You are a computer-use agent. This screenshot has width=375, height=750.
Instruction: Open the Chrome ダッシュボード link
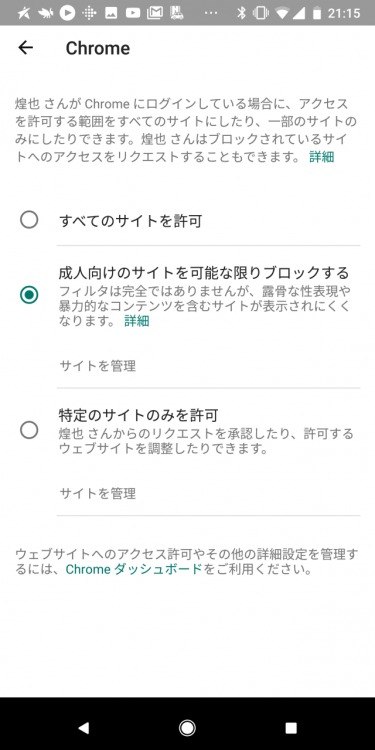pos(134,570)
